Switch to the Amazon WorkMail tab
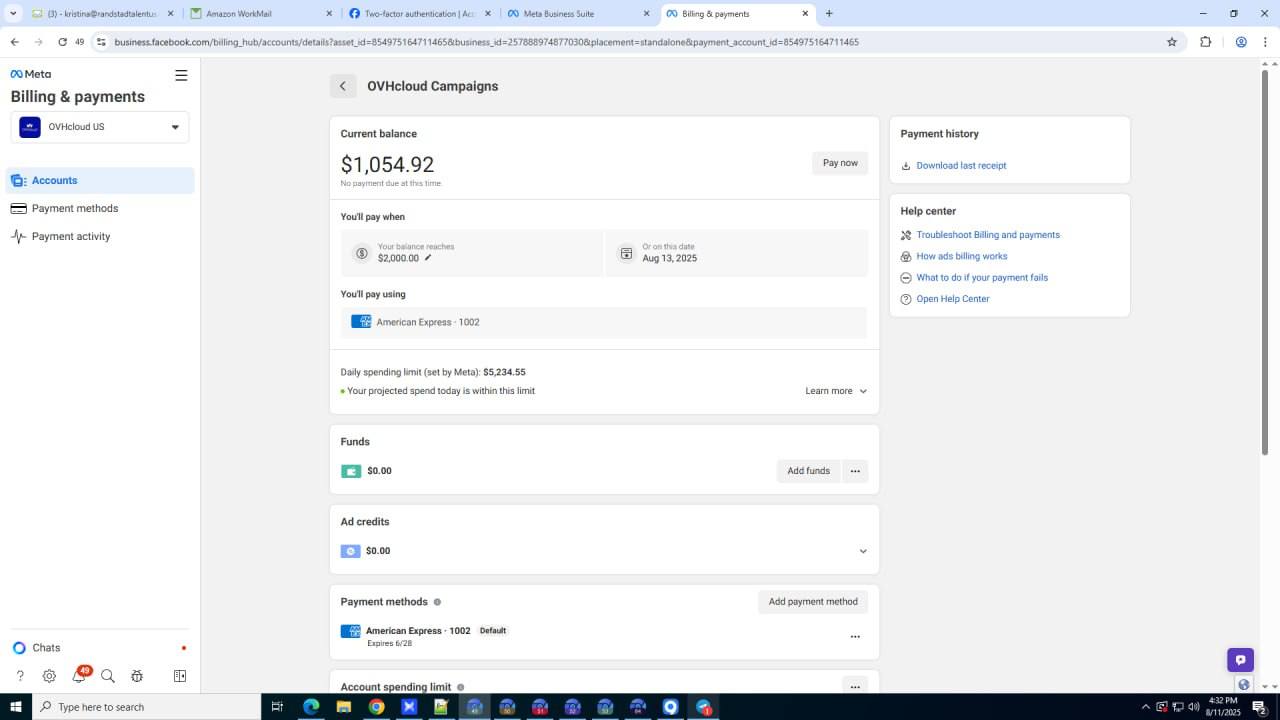This screenshot has height=720, width=1280. pyautogui.click(x=261, y=14)
